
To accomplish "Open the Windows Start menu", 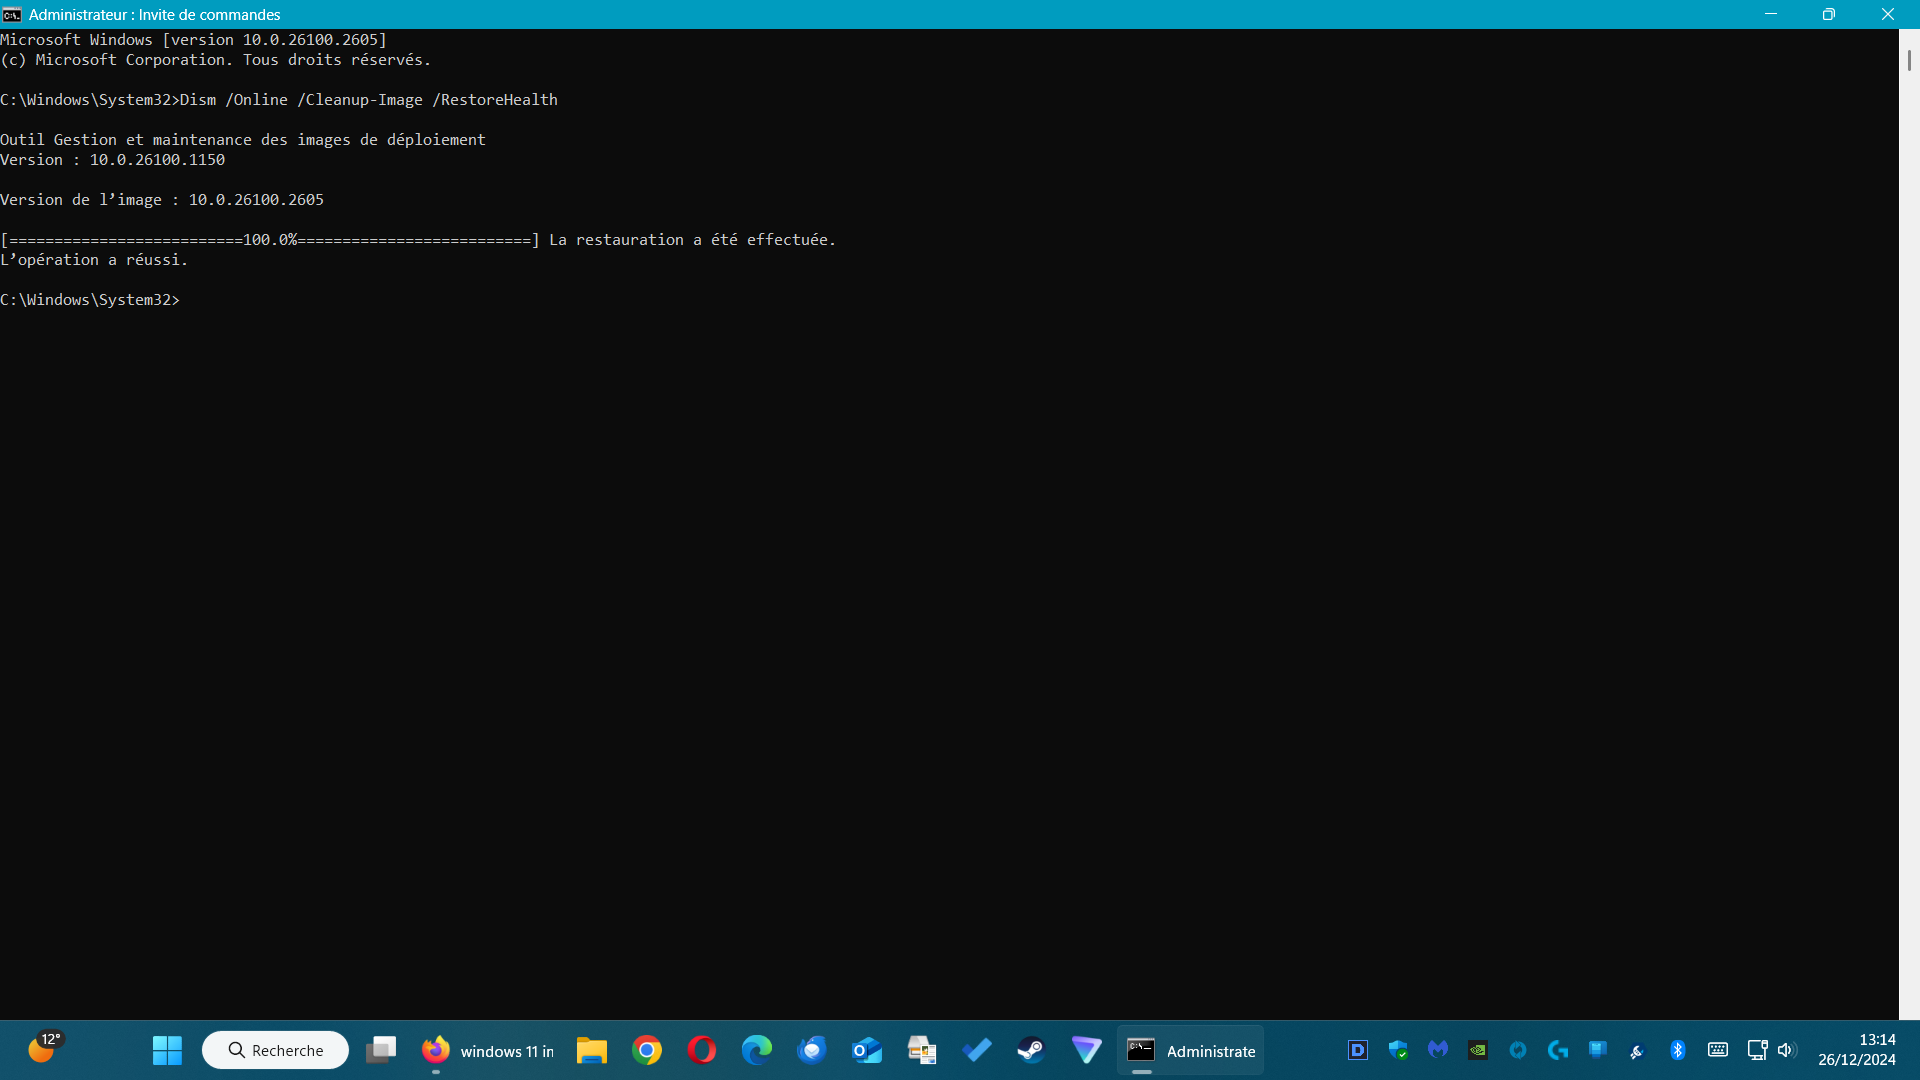I will [167, 1050].
